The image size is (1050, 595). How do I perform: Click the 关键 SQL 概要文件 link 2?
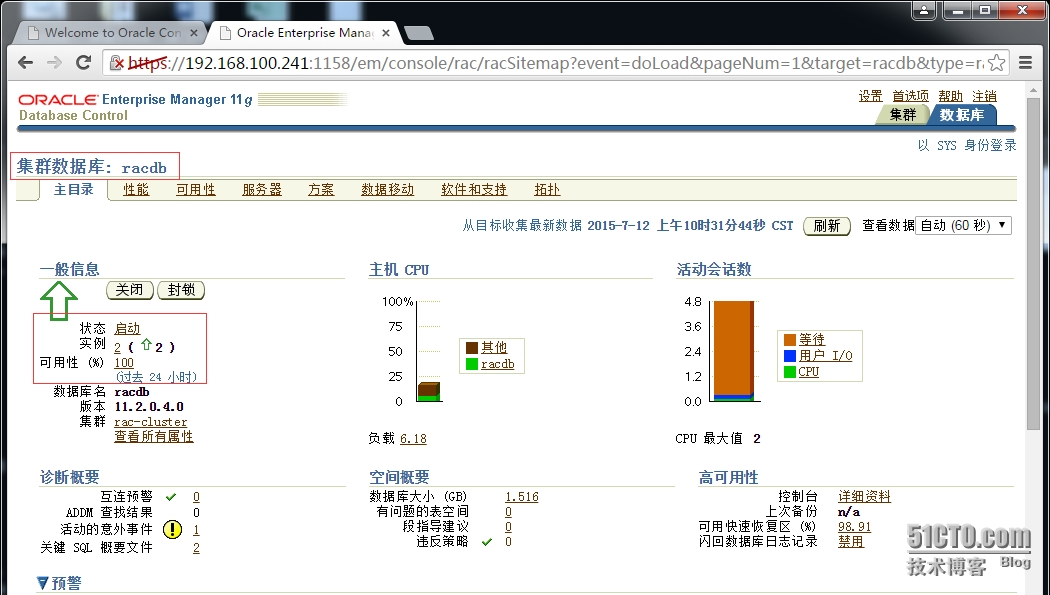[x=196, y=547]
